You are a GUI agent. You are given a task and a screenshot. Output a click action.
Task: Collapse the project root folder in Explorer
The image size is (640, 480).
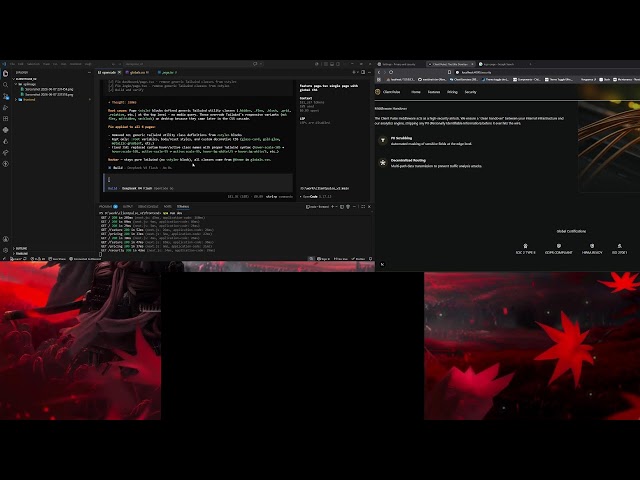(26, 79)
